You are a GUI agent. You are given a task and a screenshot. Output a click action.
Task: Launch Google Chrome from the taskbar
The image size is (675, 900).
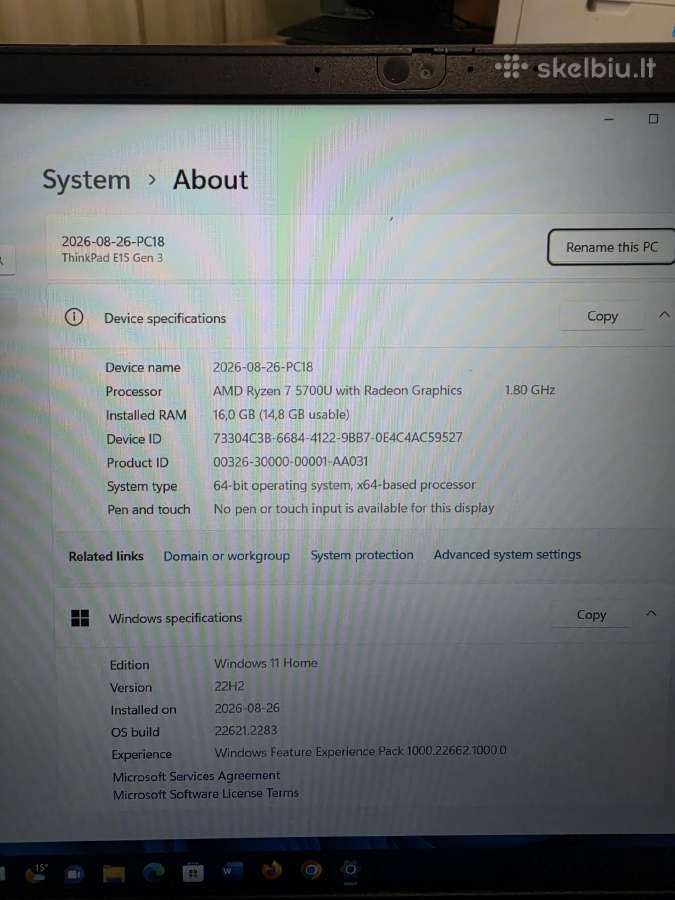pyautogui.click(x=311, y=871)
